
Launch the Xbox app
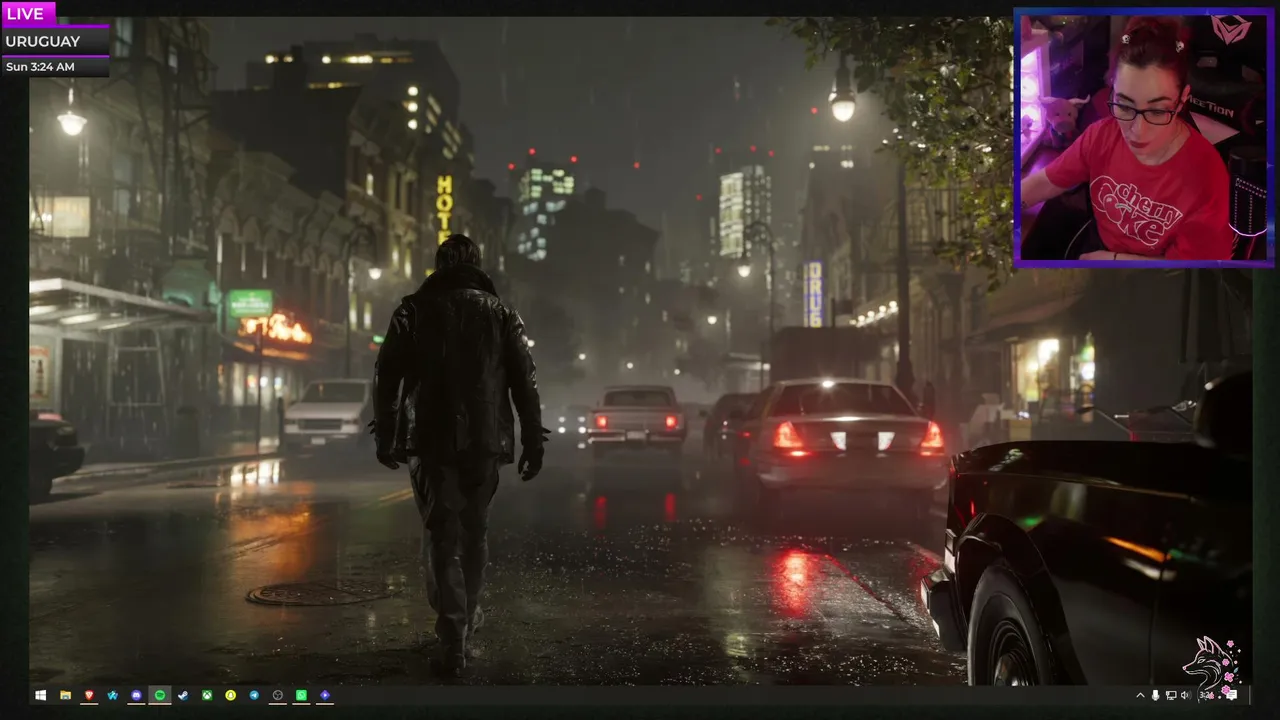pyautogui.click(x=207, y=695)
